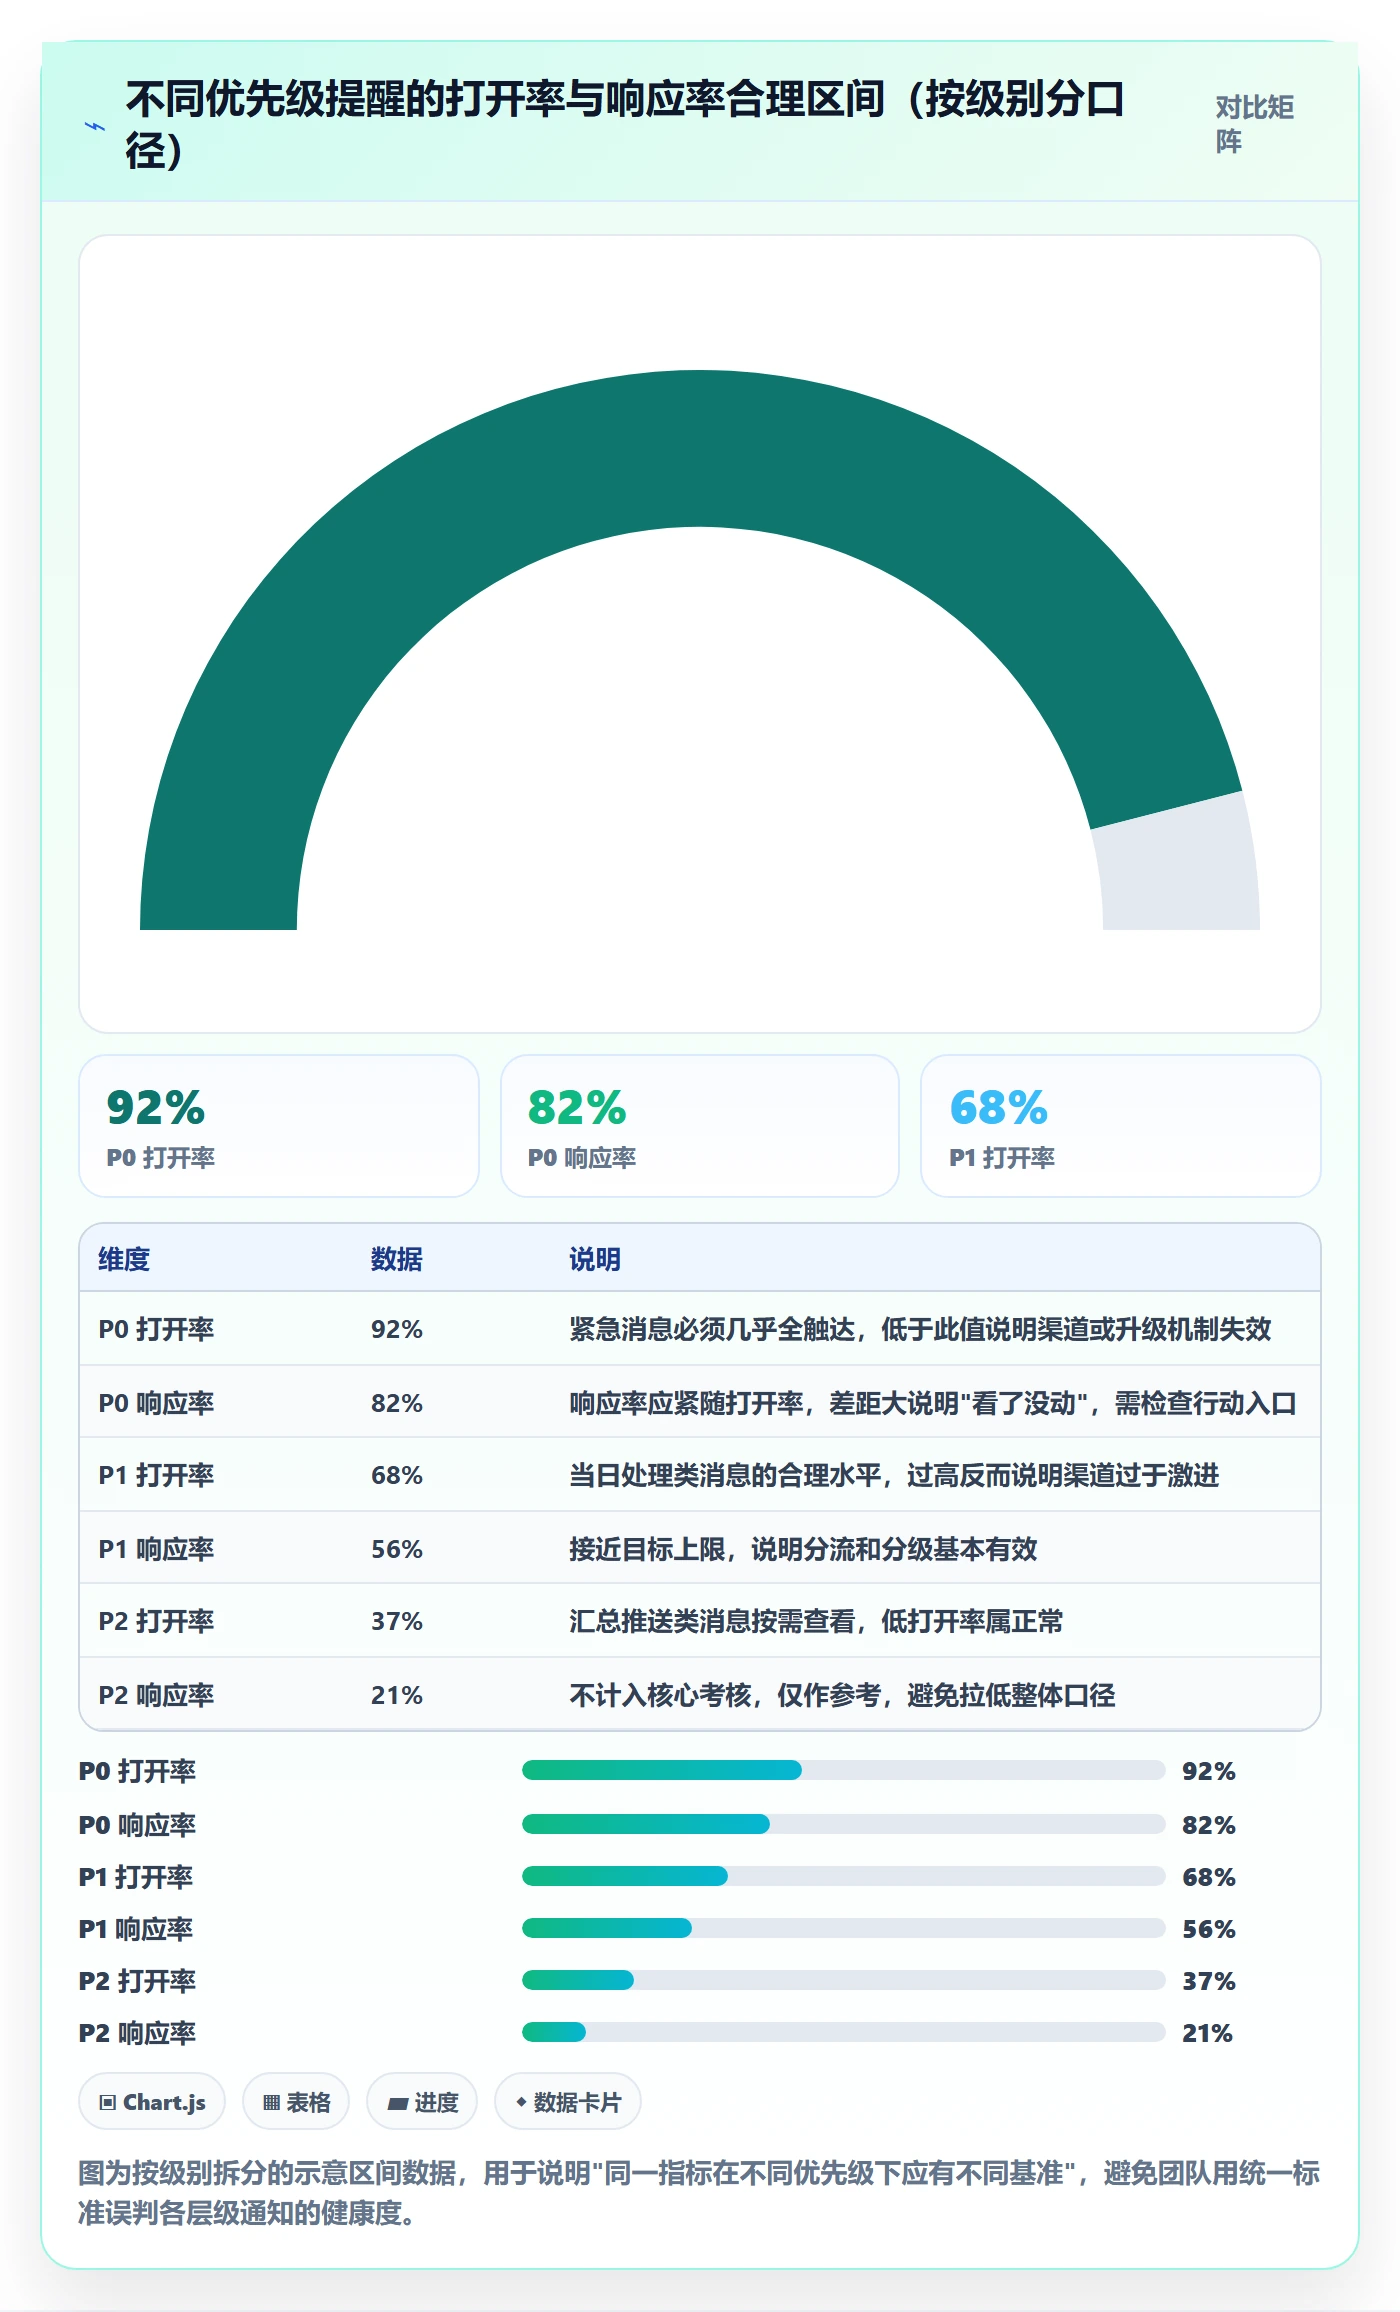Click the 维度 column header
The image size is (1400, 2312).
(x=124, y=1259)
